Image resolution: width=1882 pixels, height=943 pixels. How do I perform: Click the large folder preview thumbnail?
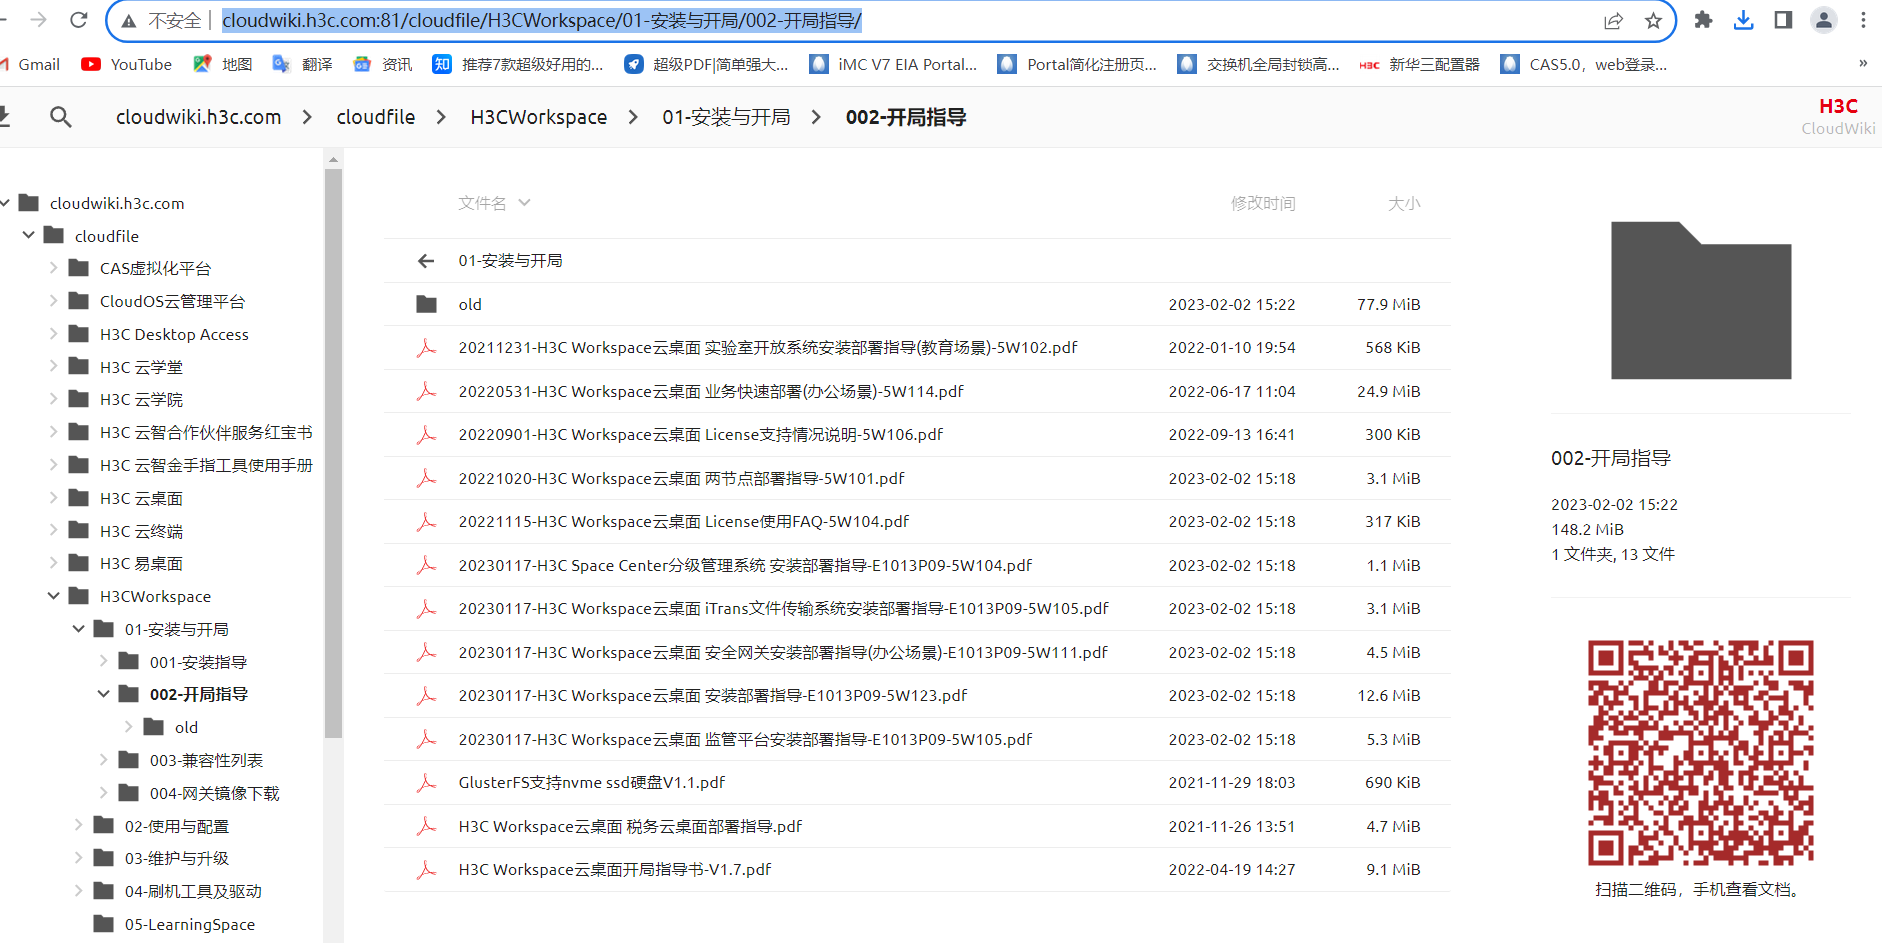1700,300
